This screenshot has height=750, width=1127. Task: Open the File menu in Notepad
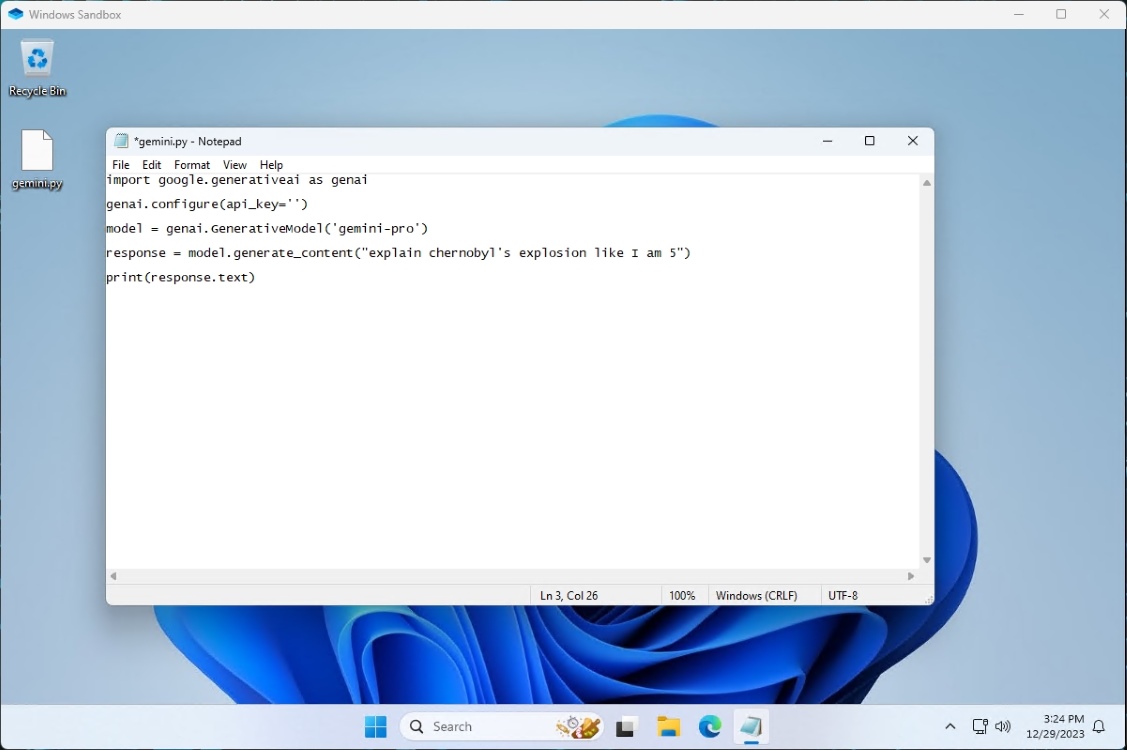[x=120, y=164]
